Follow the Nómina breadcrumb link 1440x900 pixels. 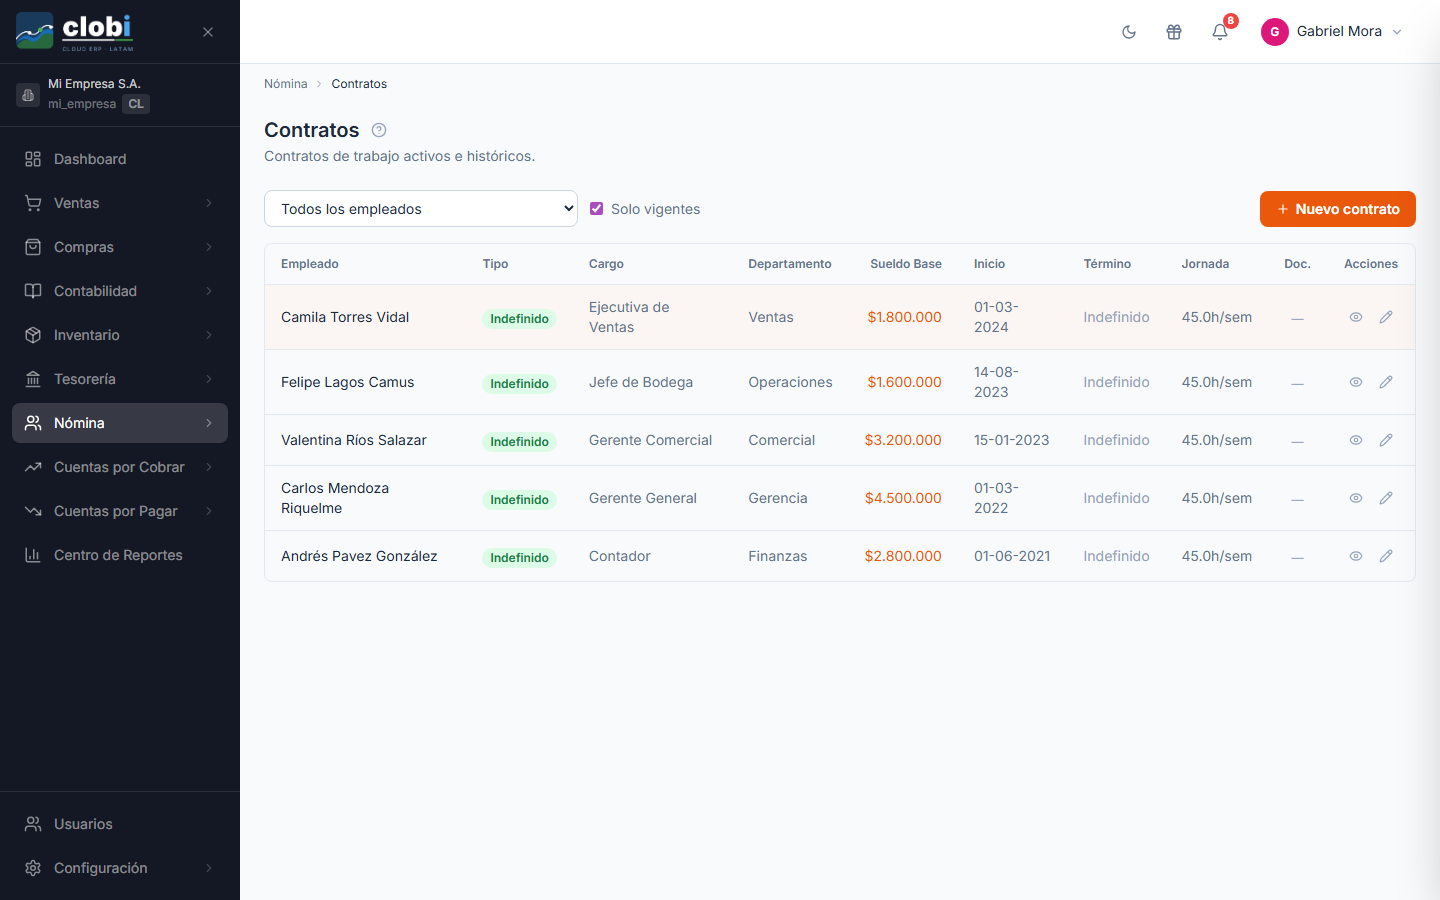[286, 84]
